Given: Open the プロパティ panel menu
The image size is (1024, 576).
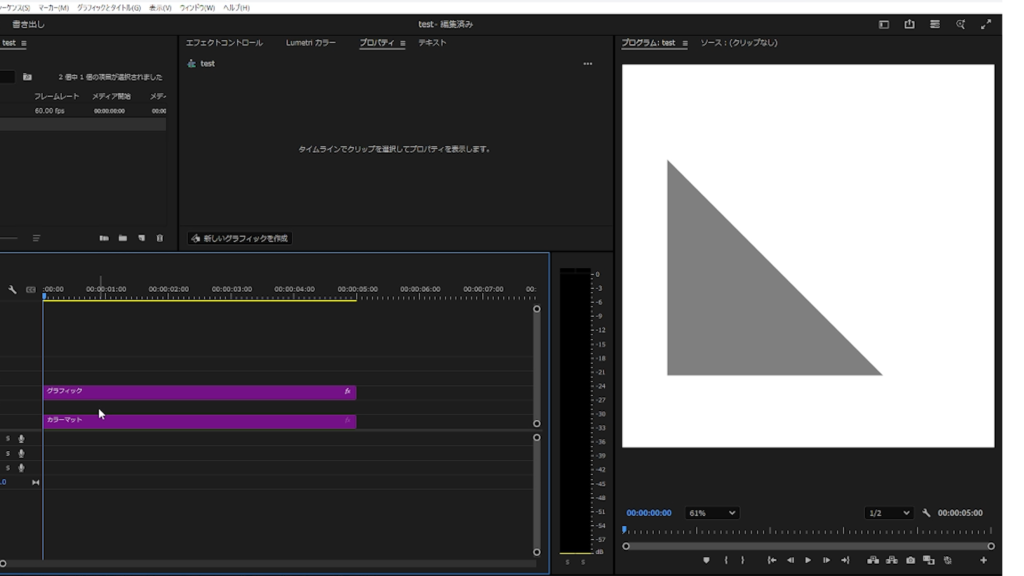Looking at the screenshot, I should click(x=402, y=43).
